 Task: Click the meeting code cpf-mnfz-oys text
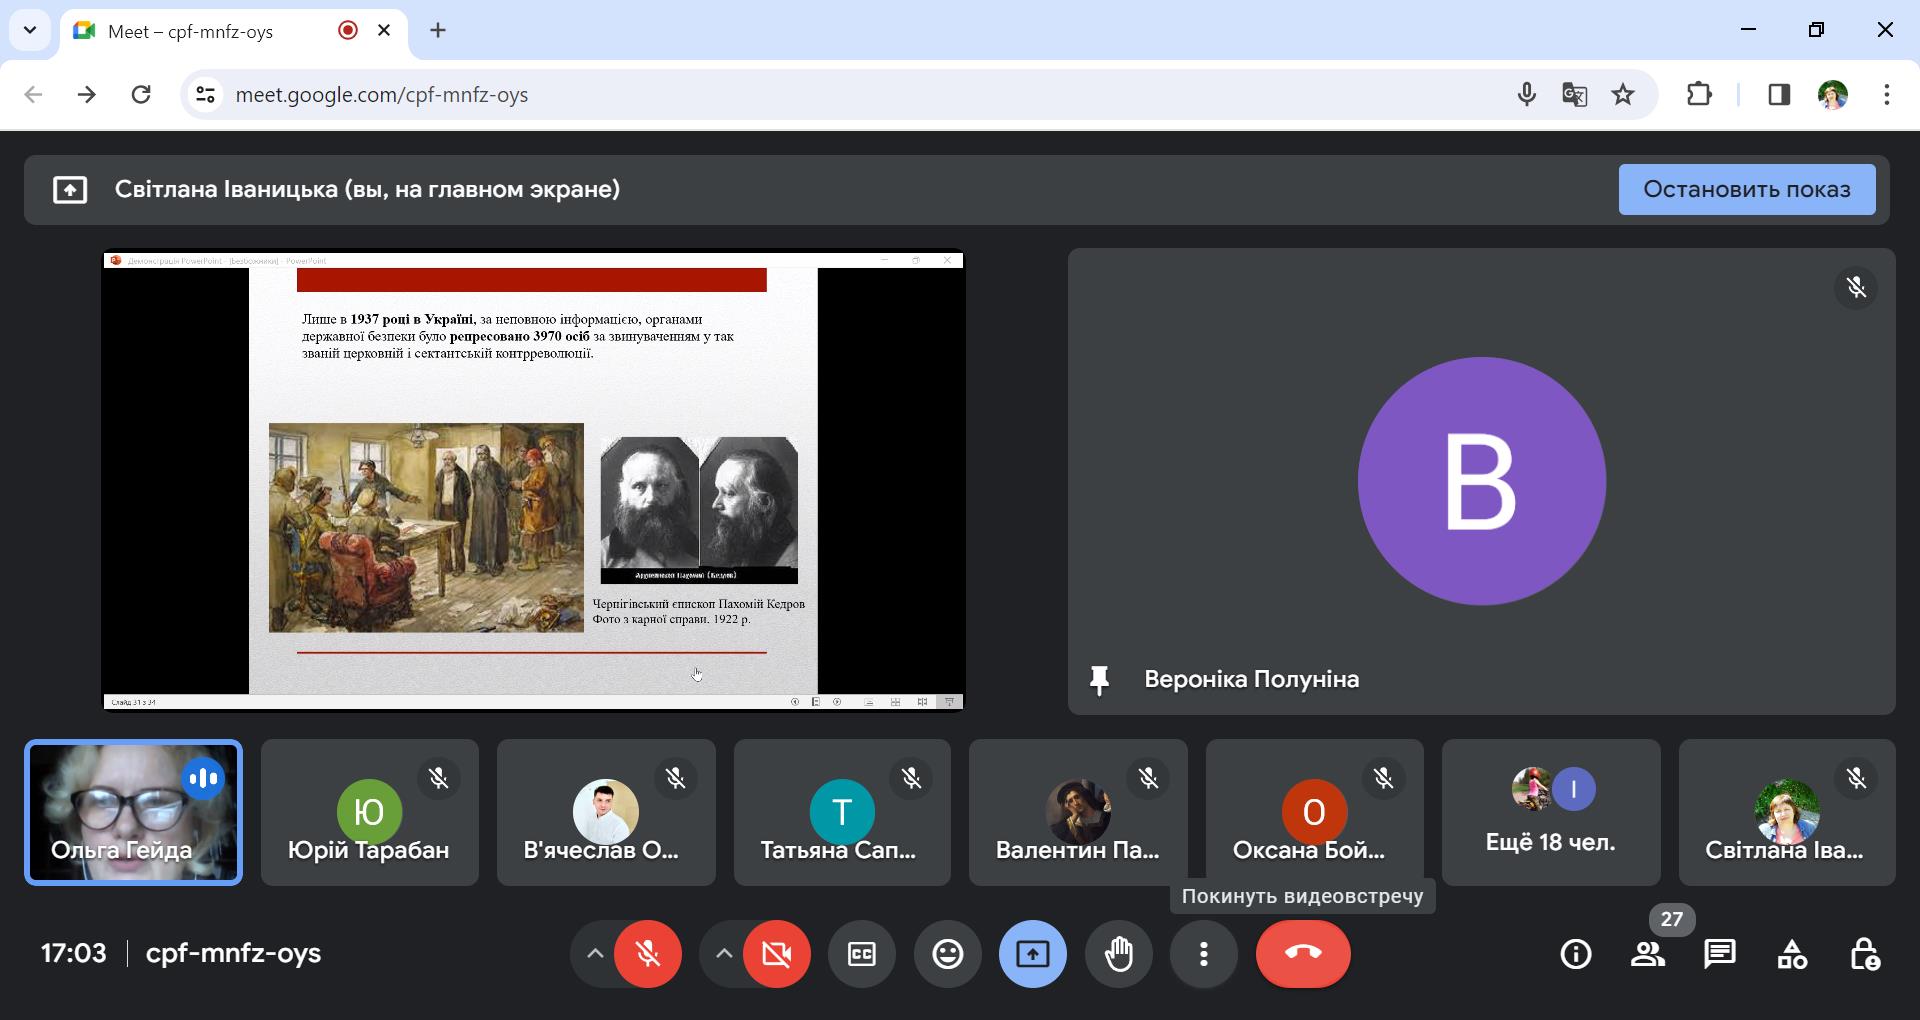pos(233,953)
